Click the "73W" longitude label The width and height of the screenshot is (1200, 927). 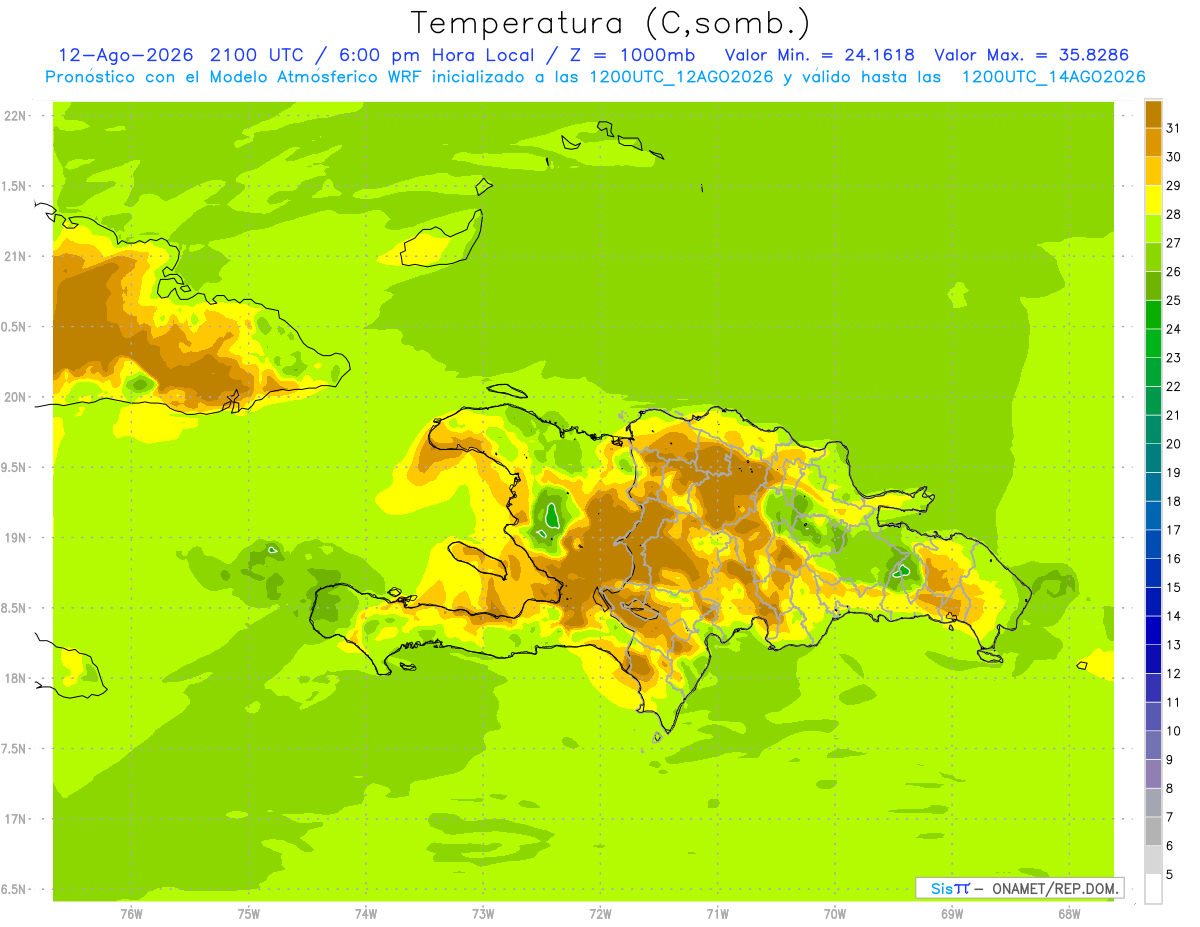coord(483,912)
